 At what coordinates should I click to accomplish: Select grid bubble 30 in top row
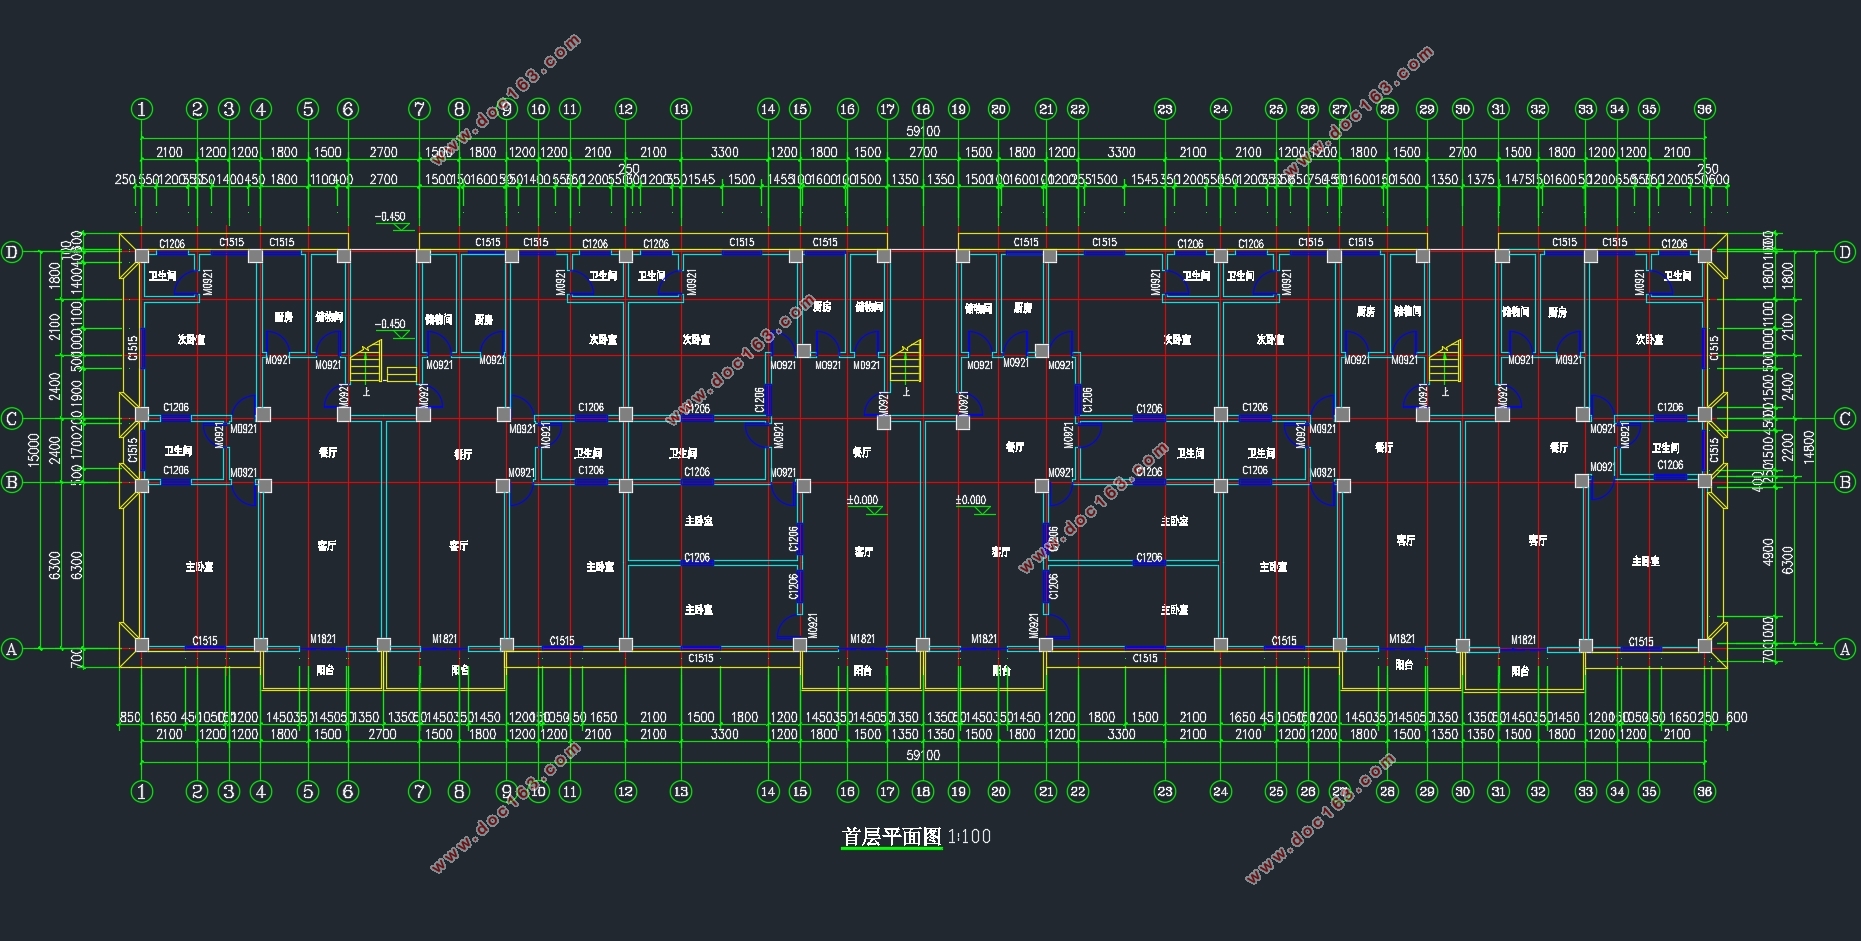click(x=1463, y=109)
